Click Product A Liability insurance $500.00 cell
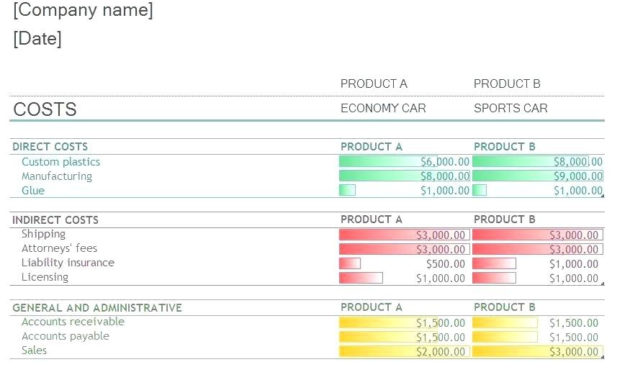The height and width of the screenshot is (380, 630). 405,264
